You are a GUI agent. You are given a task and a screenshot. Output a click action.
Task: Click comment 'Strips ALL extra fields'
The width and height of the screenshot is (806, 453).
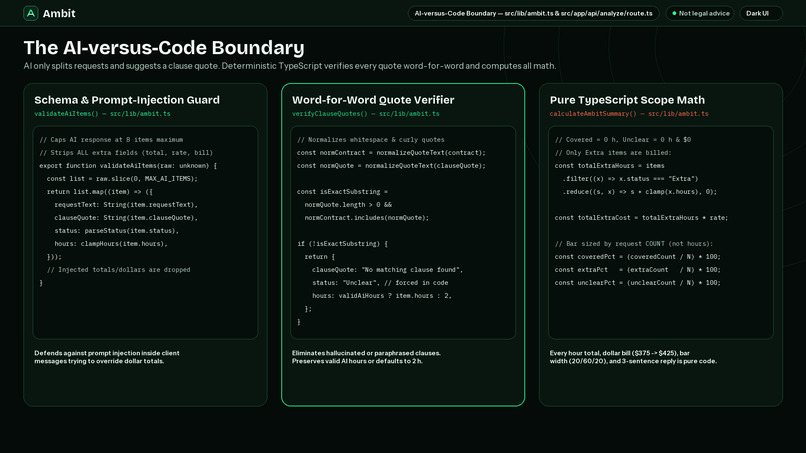126,153
